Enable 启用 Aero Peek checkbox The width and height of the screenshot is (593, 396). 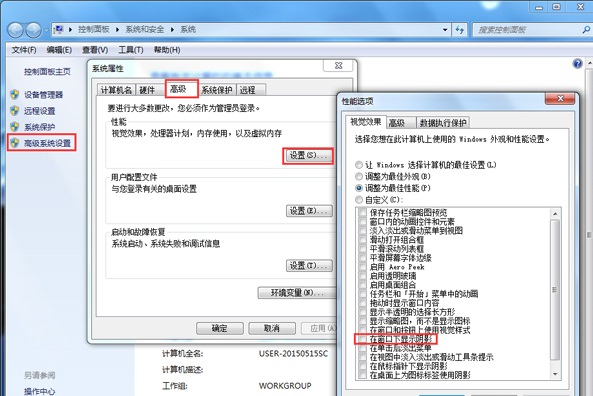(x=362, y=267)
